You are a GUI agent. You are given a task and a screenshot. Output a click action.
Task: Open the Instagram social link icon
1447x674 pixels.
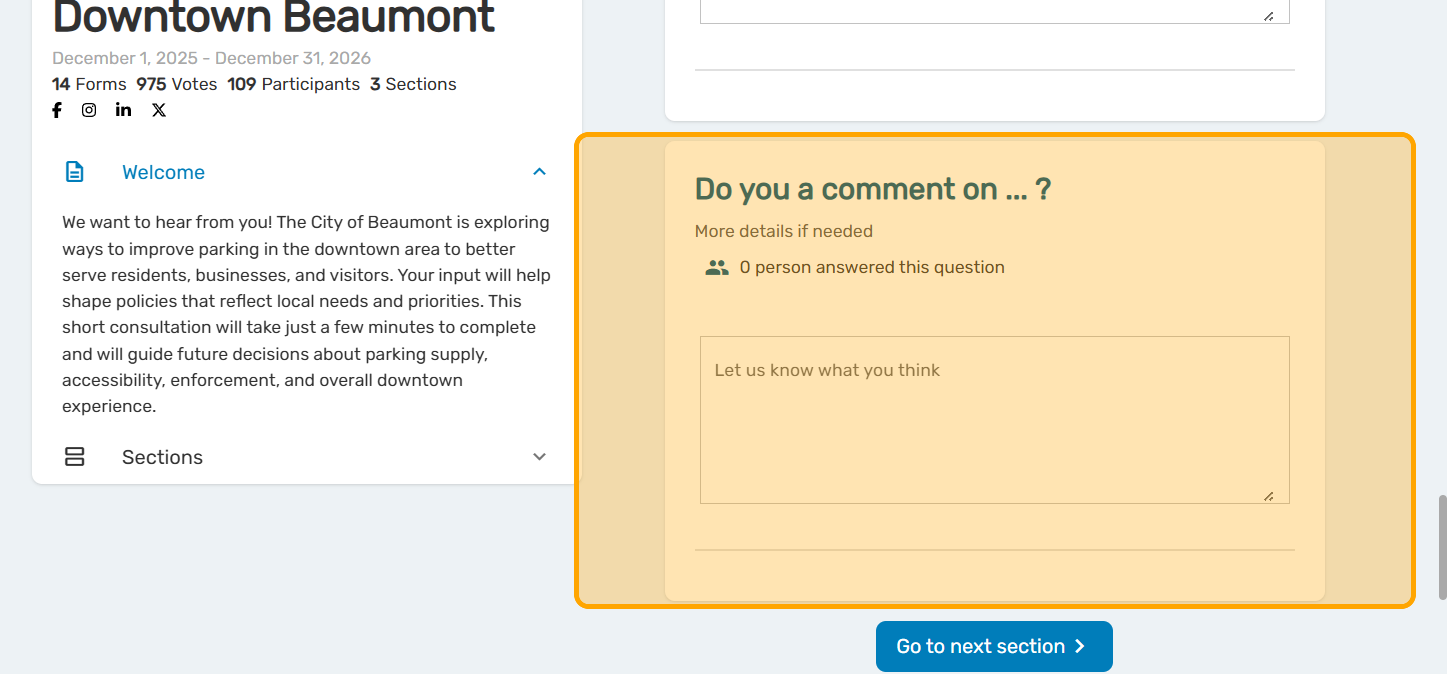(89, 110)
